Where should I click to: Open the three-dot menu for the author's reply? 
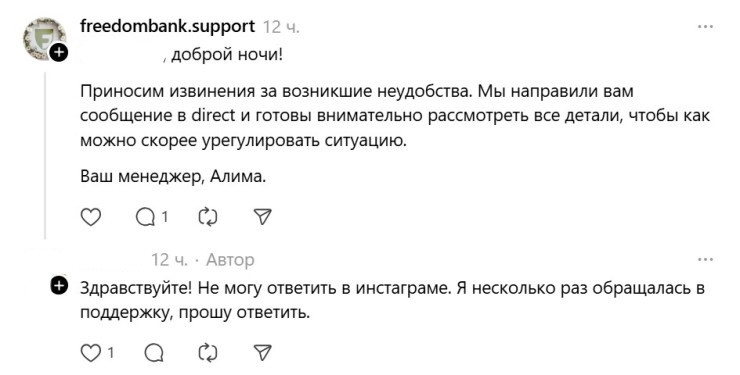pyautogui.click(x=705, y=259)
